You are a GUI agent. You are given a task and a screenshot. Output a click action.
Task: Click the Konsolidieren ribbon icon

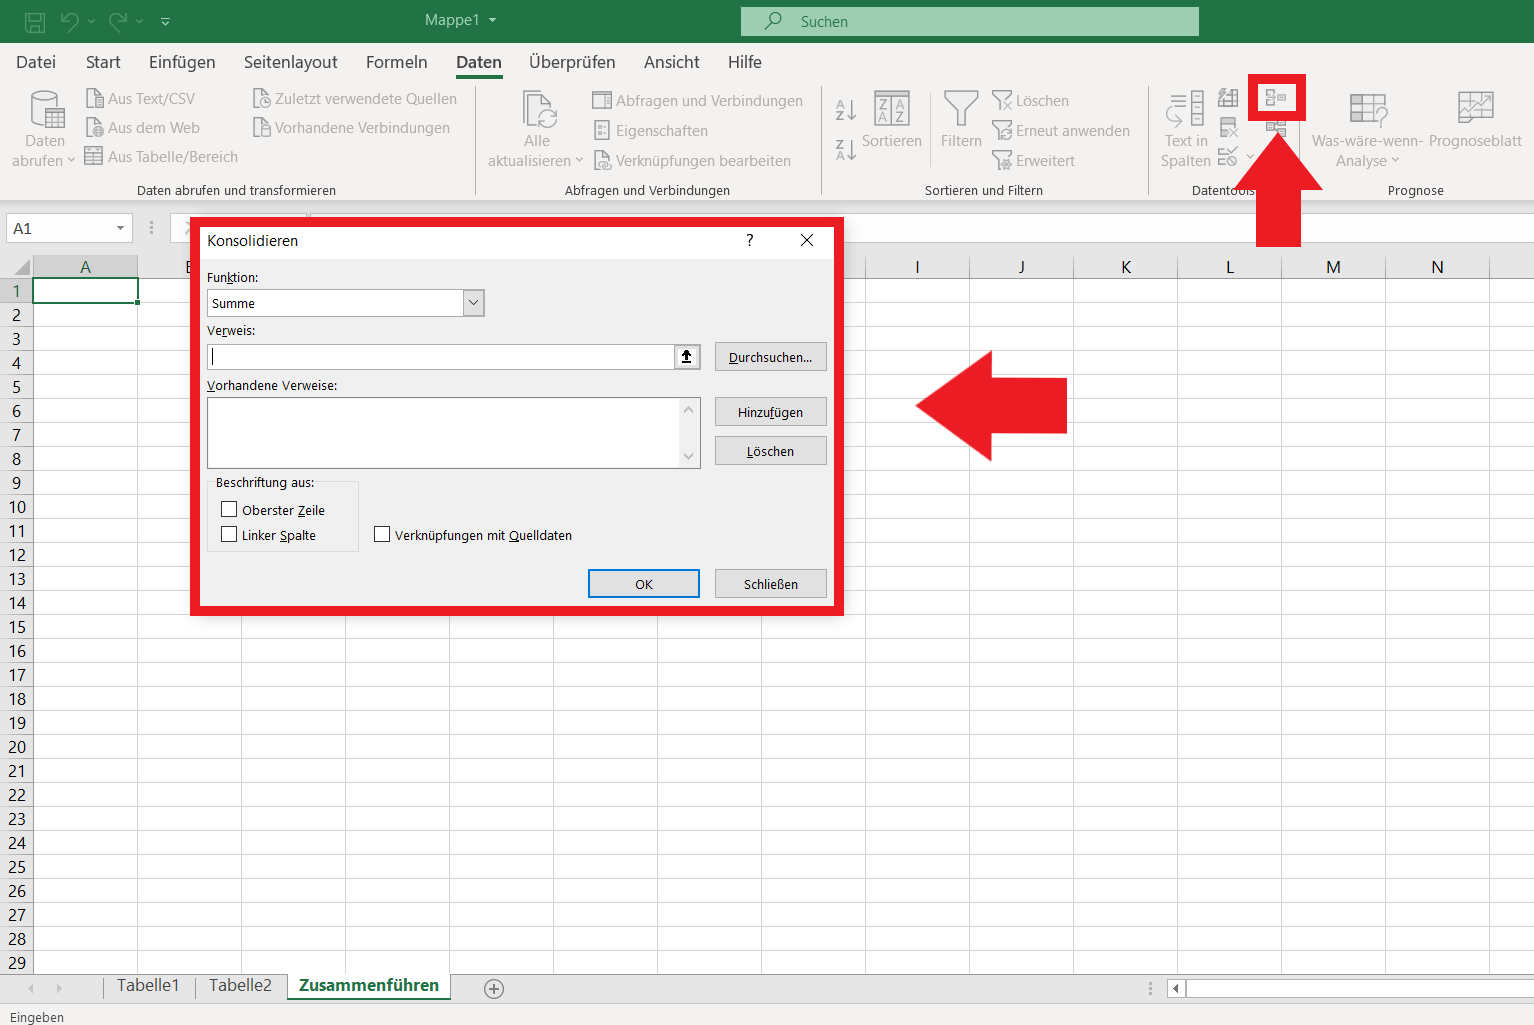click(1275, 98)
